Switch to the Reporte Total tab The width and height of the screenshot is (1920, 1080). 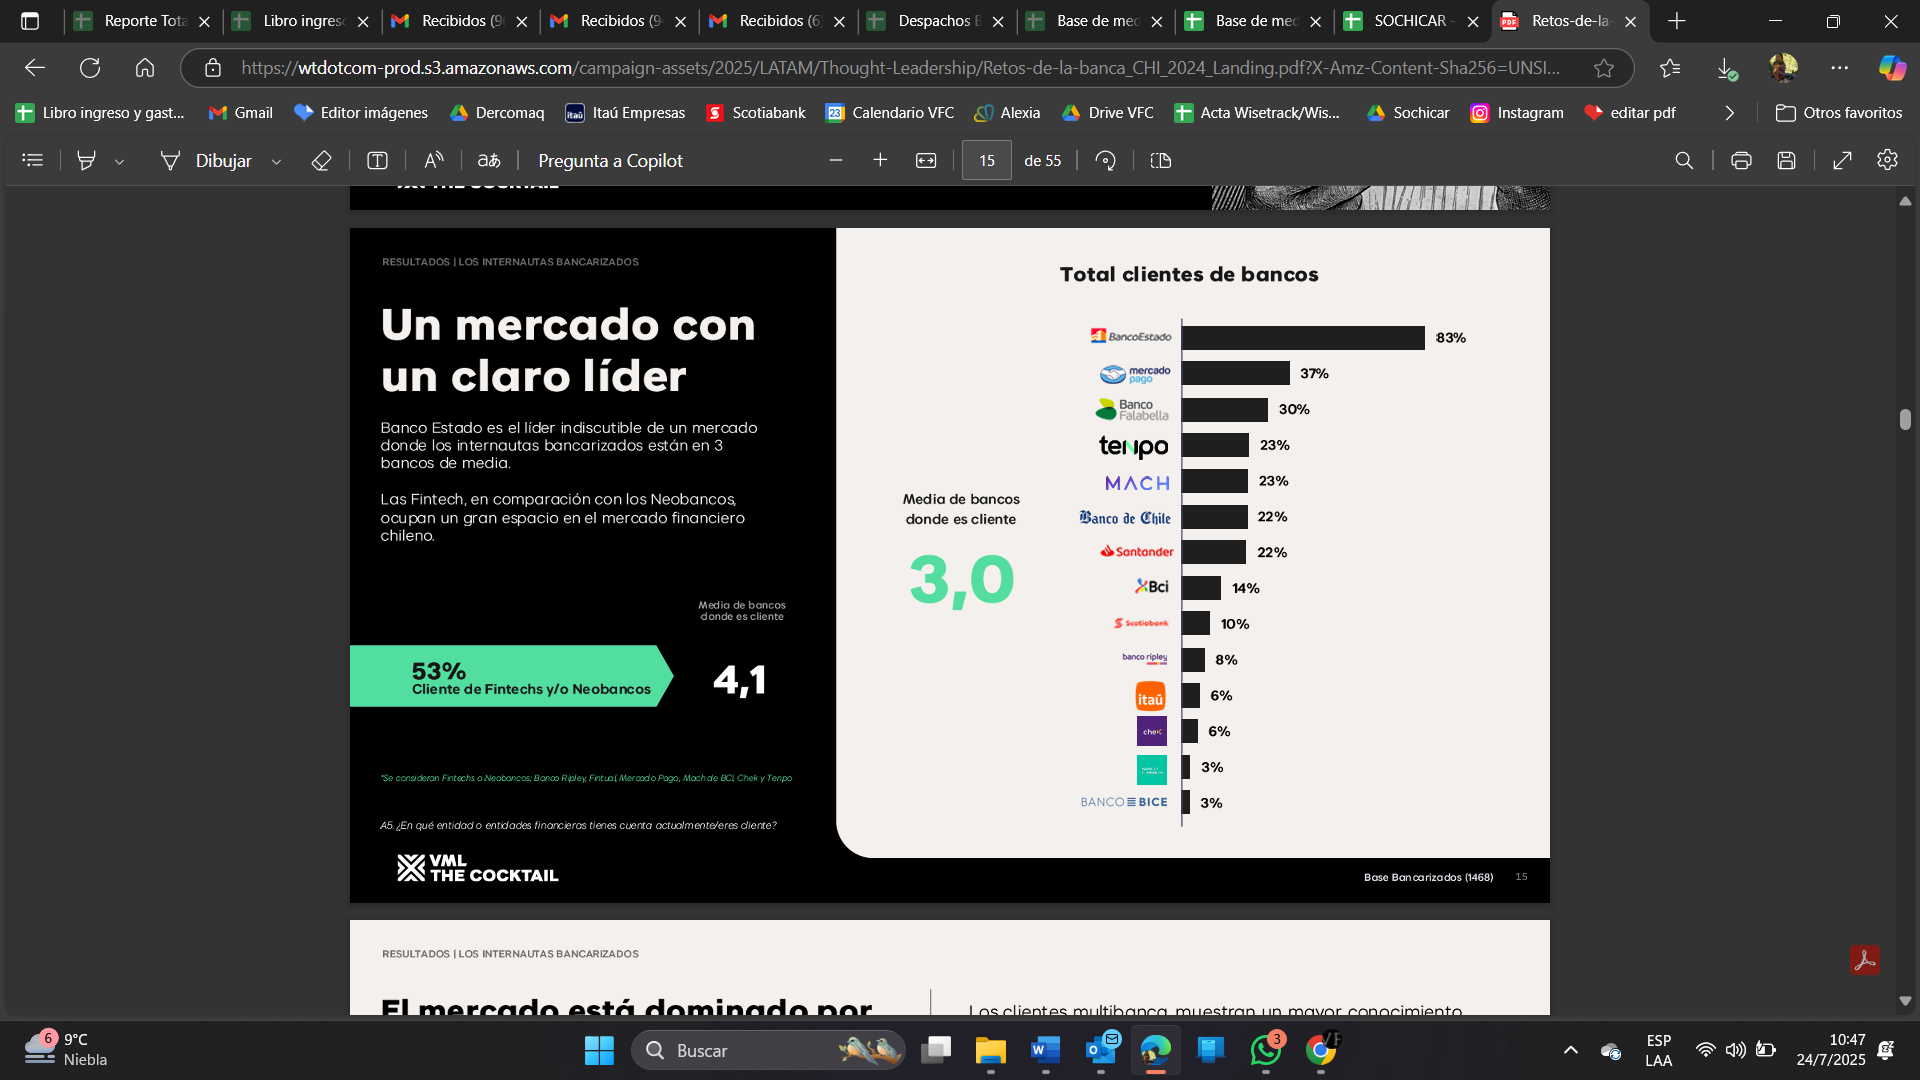click(142, 21)
